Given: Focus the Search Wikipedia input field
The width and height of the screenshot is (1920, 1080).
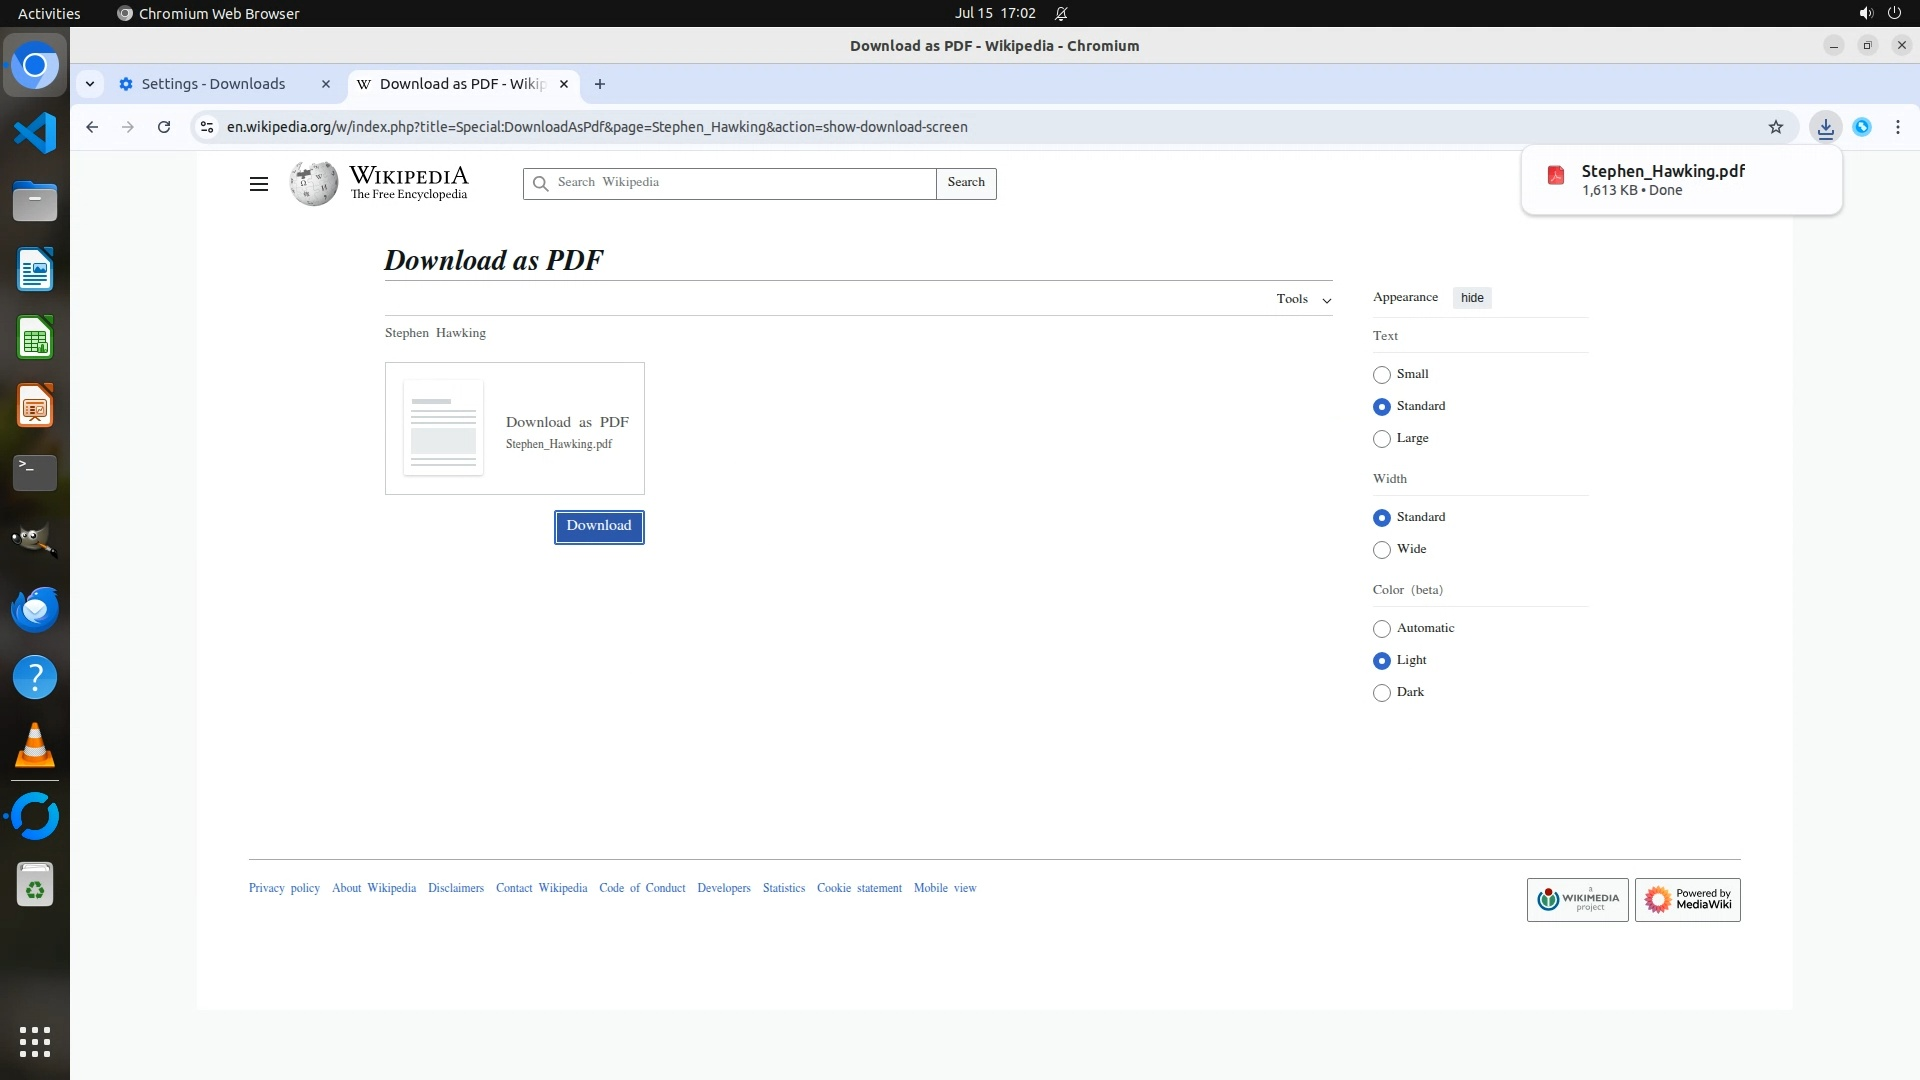Looking at the screenshot, I should tap(740, 183).
